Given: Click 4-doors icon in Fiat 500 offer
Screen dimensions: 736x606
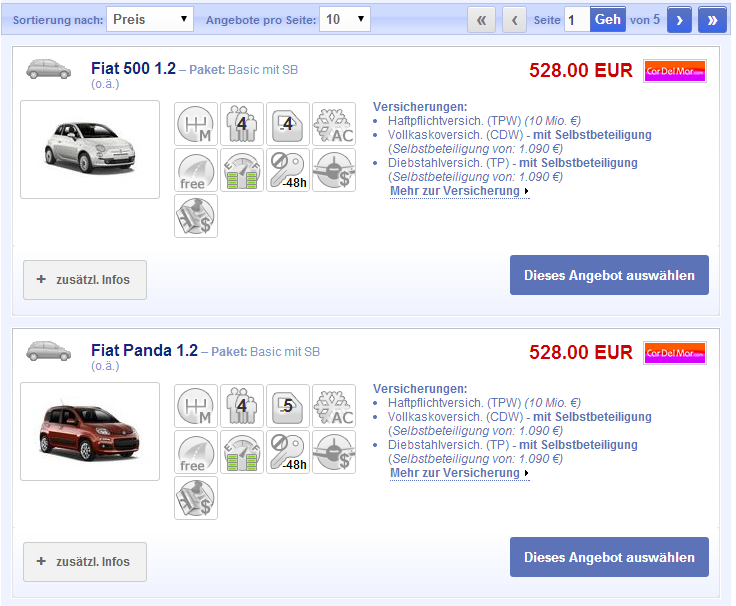Looking at the screenshot, I should click(x=288, y=124).
